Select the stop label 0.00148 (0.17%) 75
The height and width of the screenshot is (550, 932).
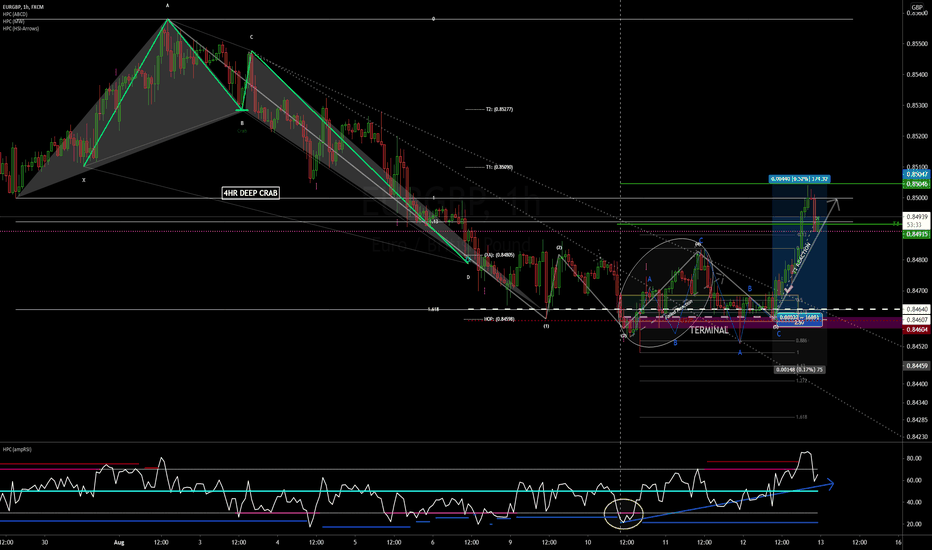[799, 370]
